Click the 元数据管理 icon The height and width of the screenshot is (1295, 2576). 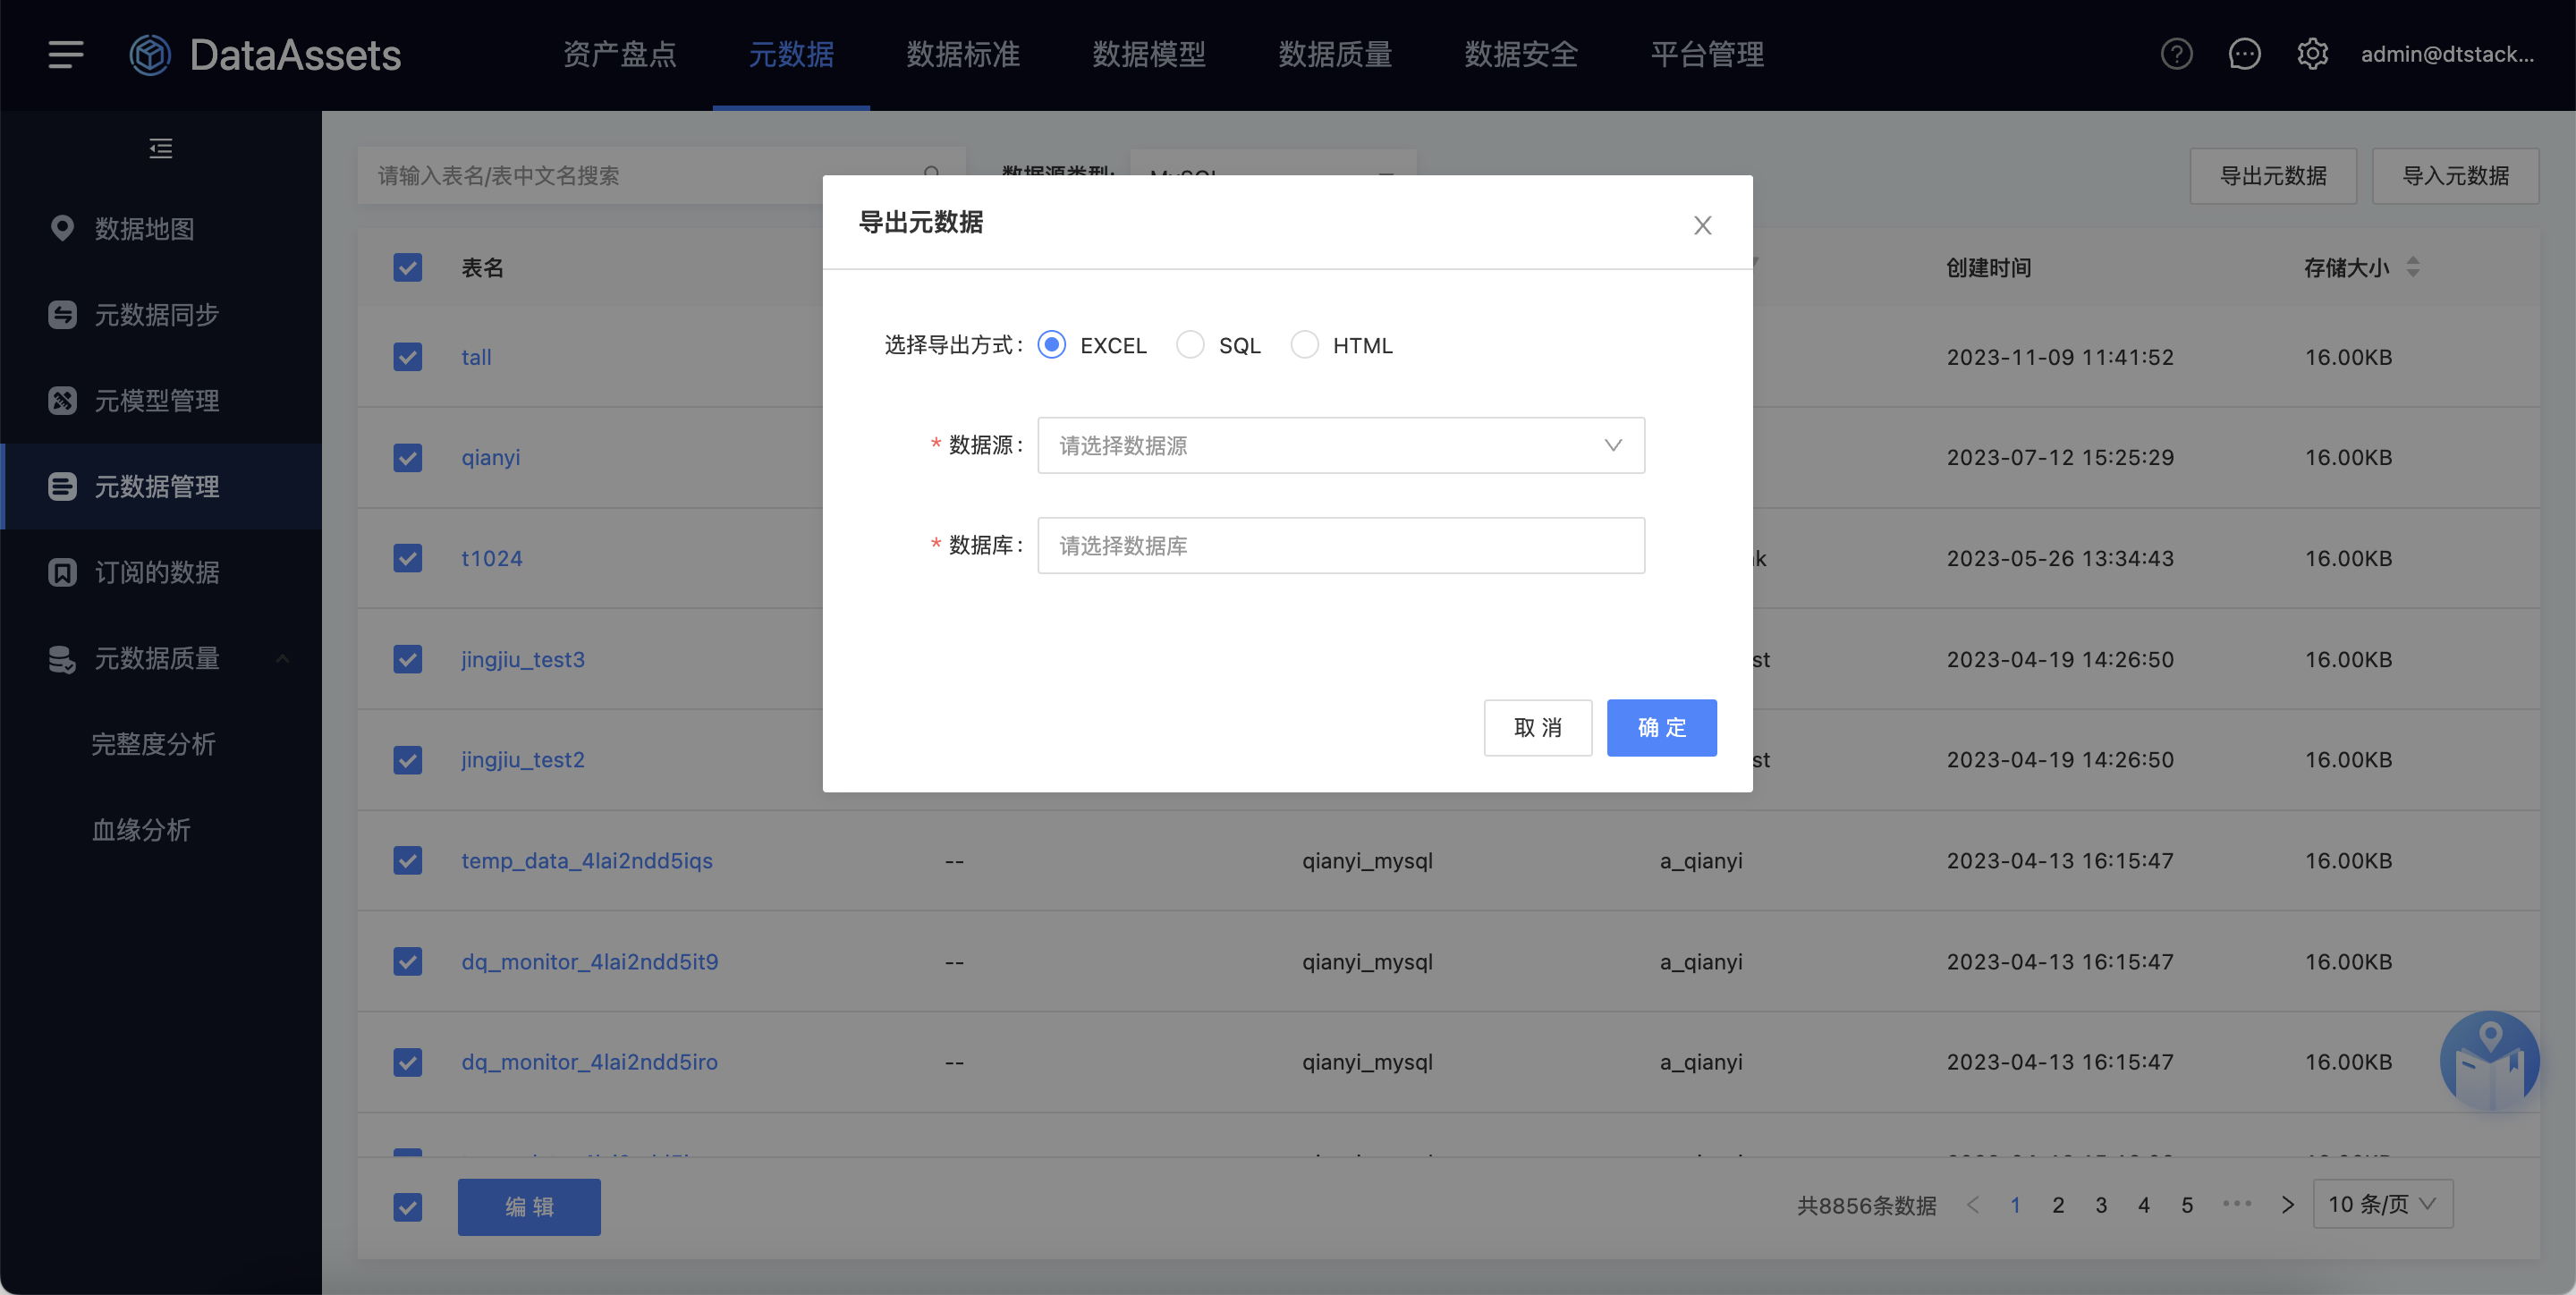(x=62, y=486)
